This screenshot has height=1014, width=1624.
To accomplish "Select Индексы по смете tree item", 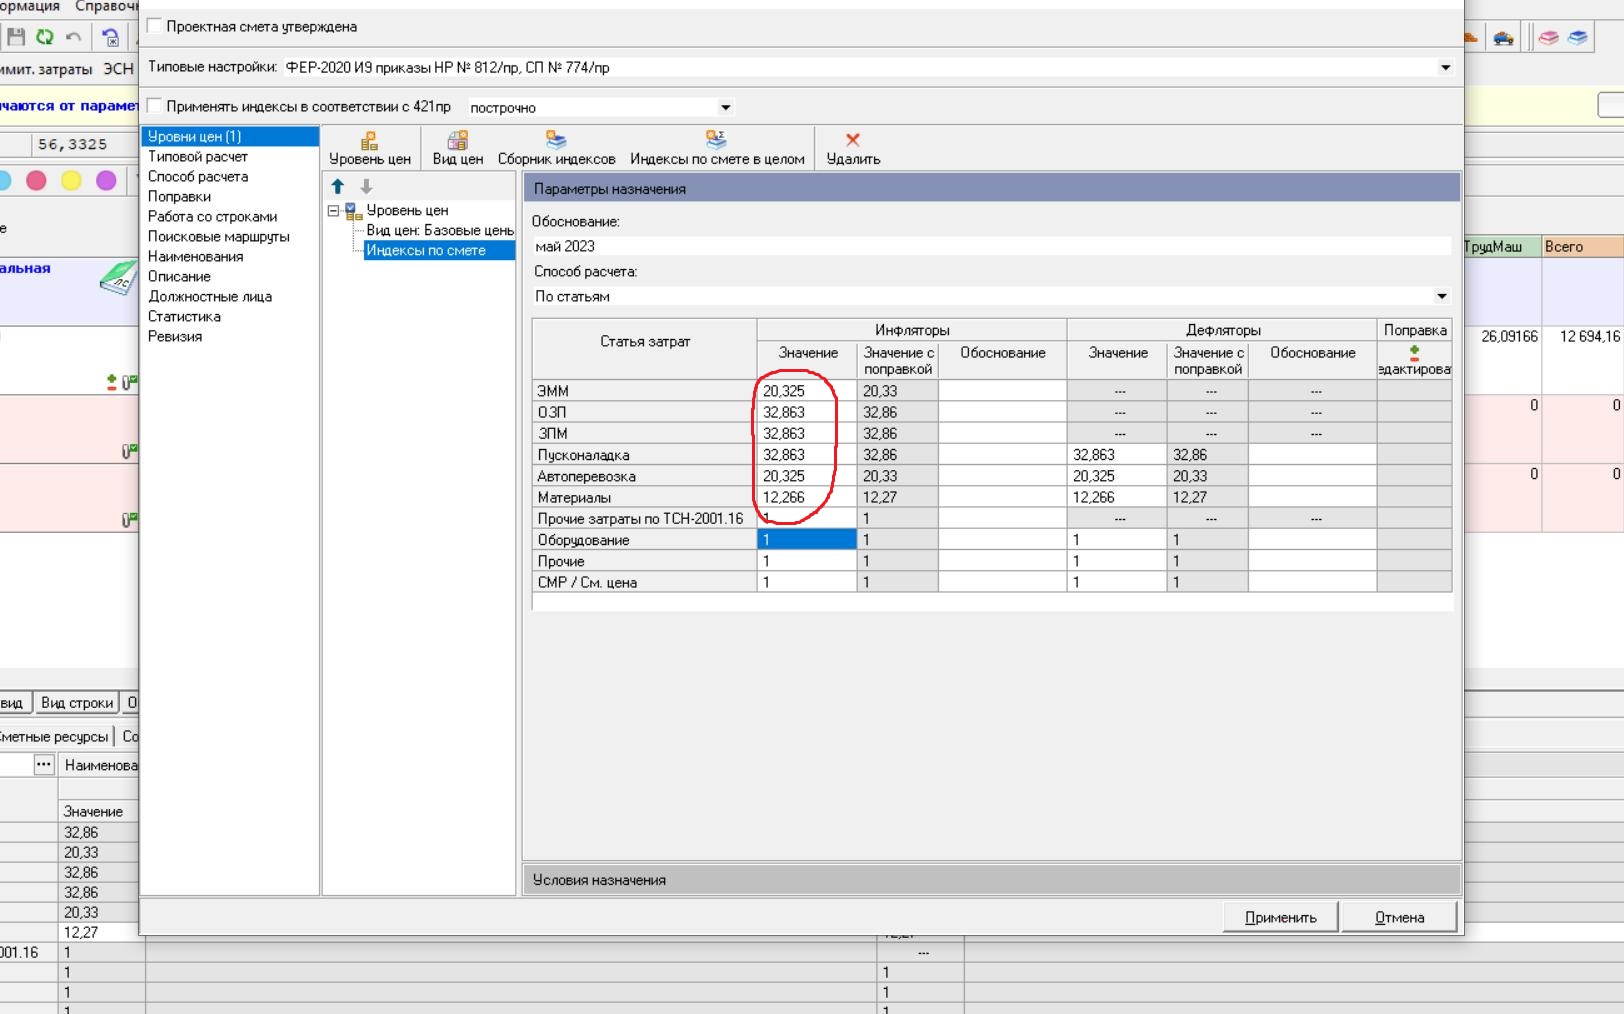I will 439,250.
